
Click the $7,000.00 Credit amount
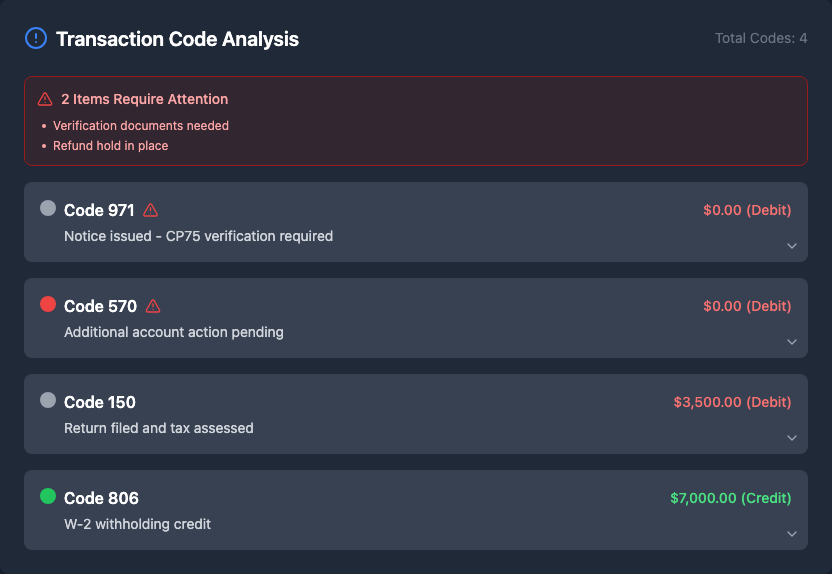pos(730,498)
